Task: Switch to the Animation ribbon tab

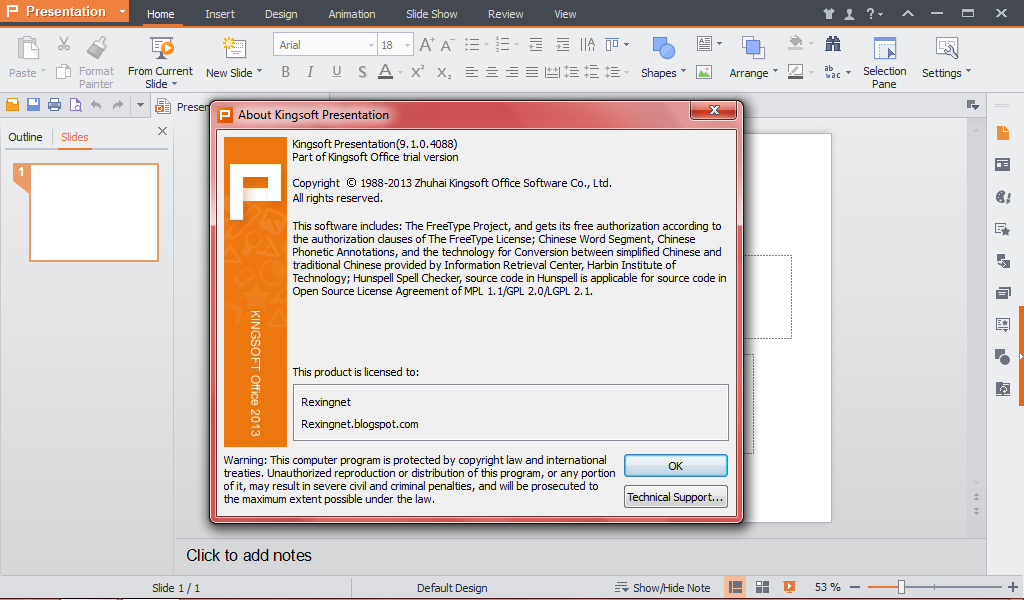Action: click(351, 14)
